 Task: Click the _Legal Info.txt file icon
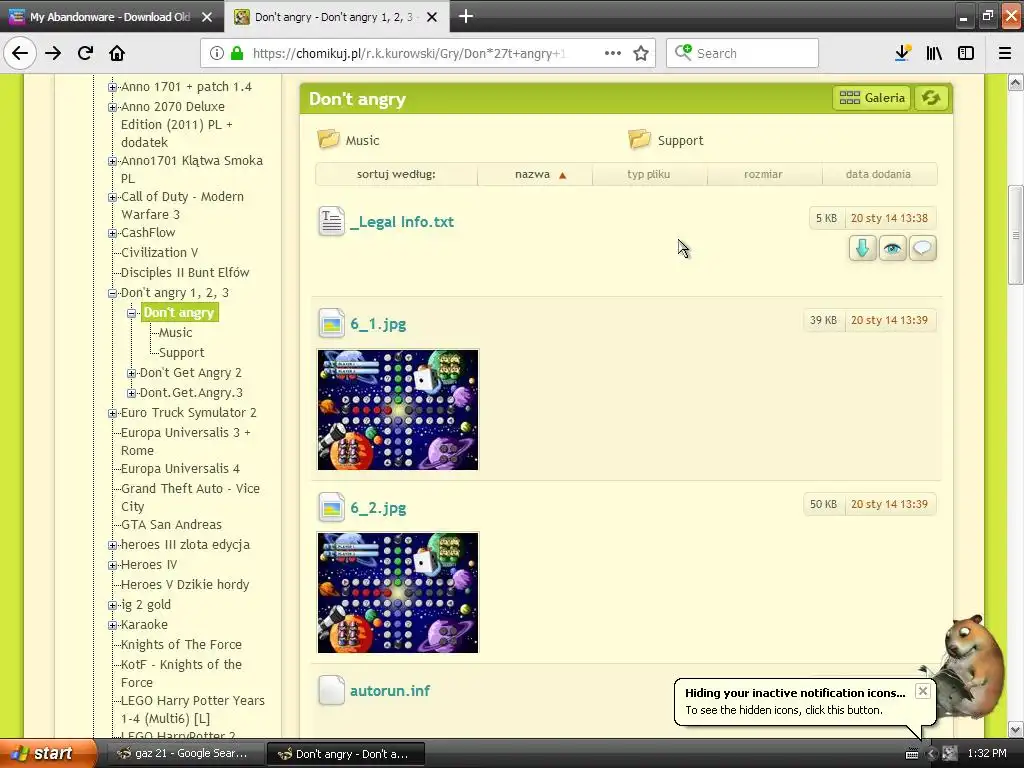[x=331, y=221]
